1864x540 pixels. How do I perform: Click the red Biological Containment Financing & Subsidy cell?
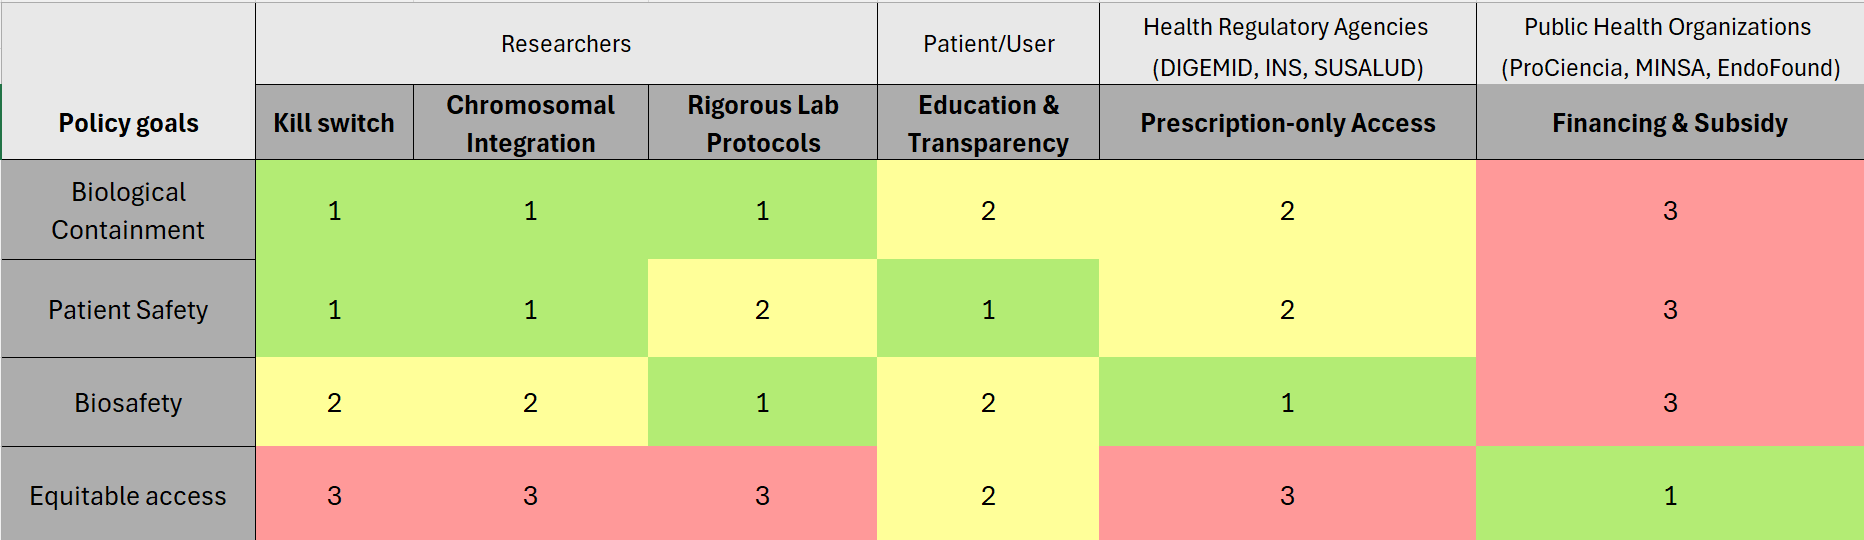pos(1669,210)
